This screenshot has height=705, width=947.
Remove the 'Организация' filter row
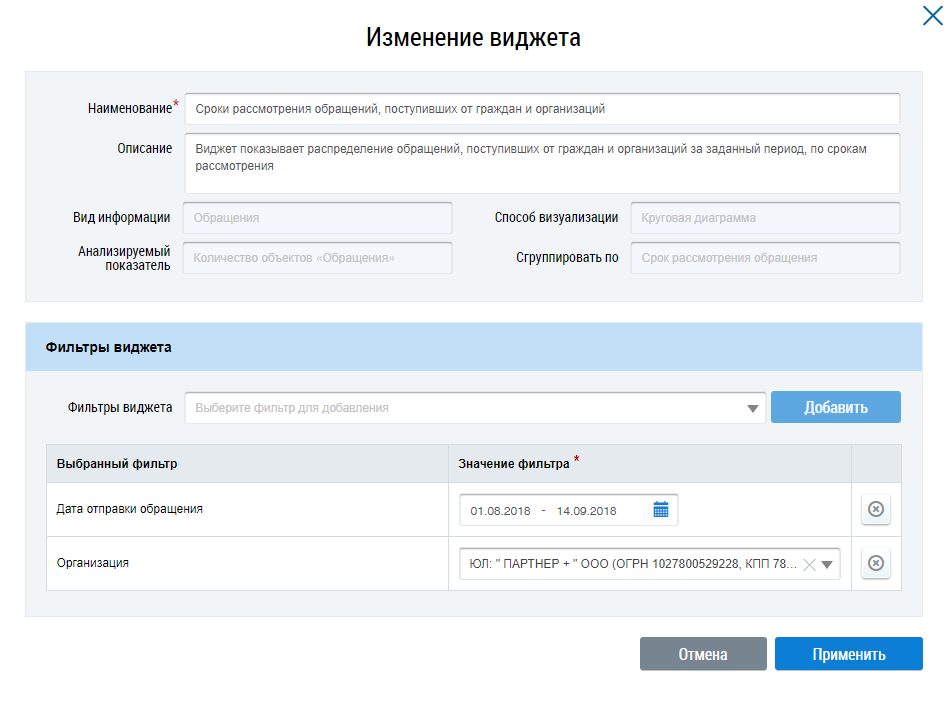click(875, 564)
